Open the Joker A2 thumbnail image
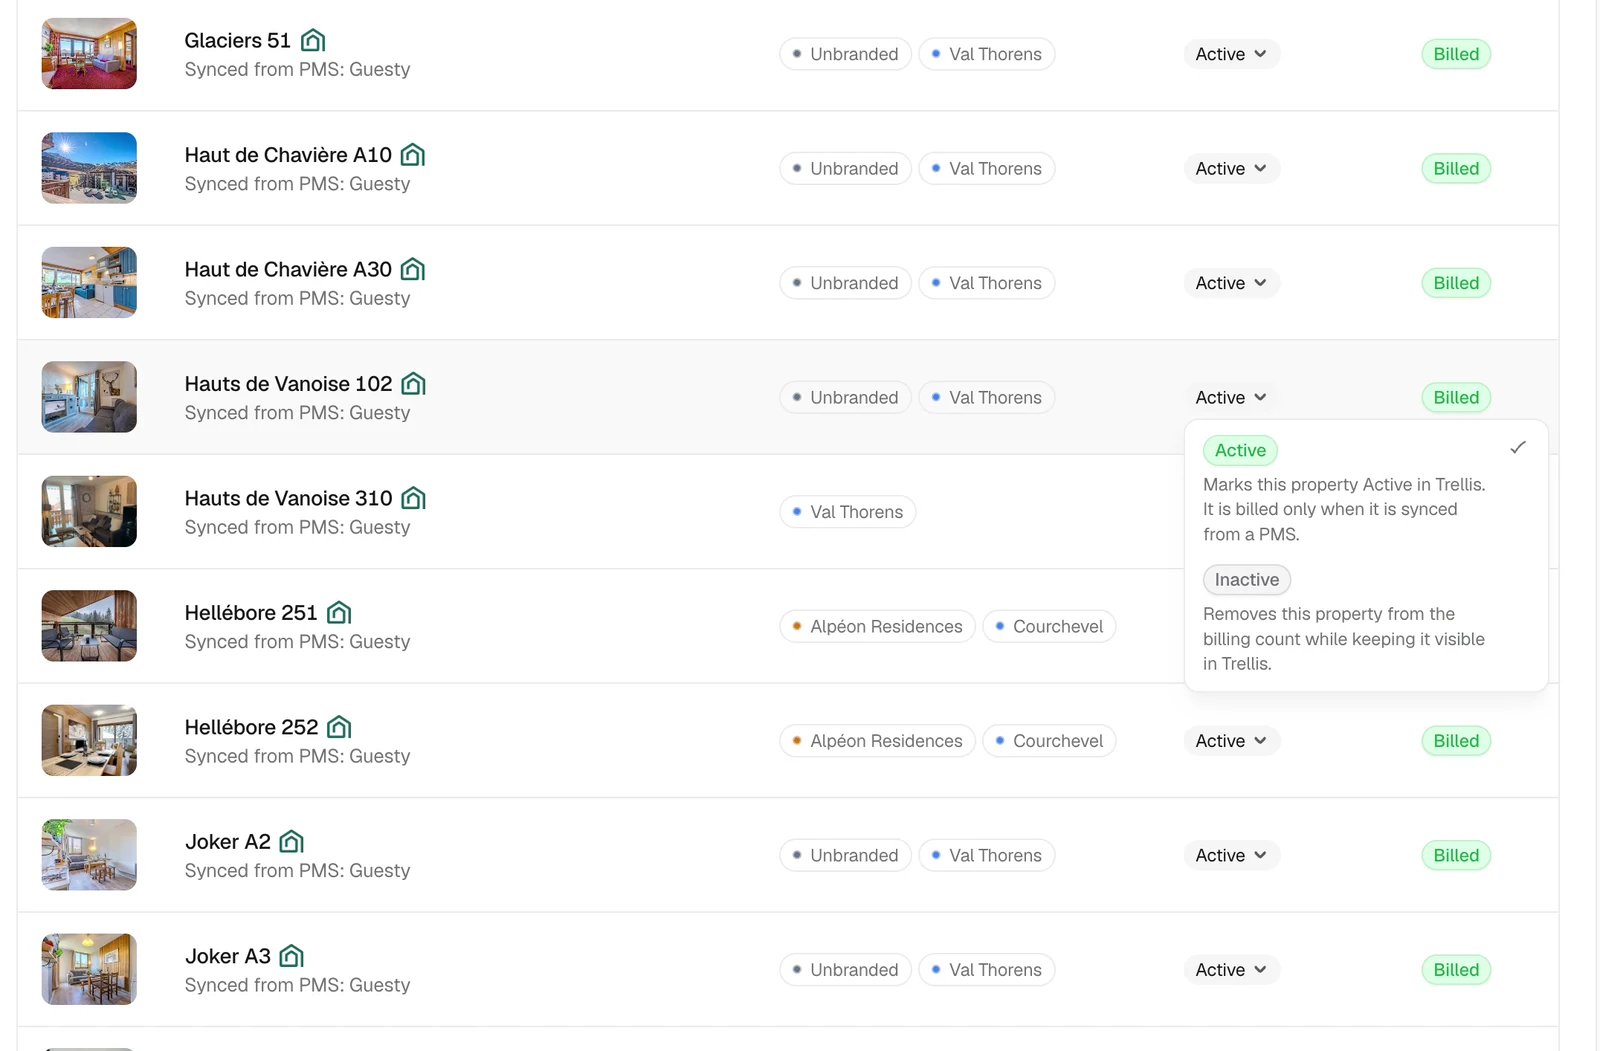Viewport: 1600px width, 1051px height. coord(89,855)
